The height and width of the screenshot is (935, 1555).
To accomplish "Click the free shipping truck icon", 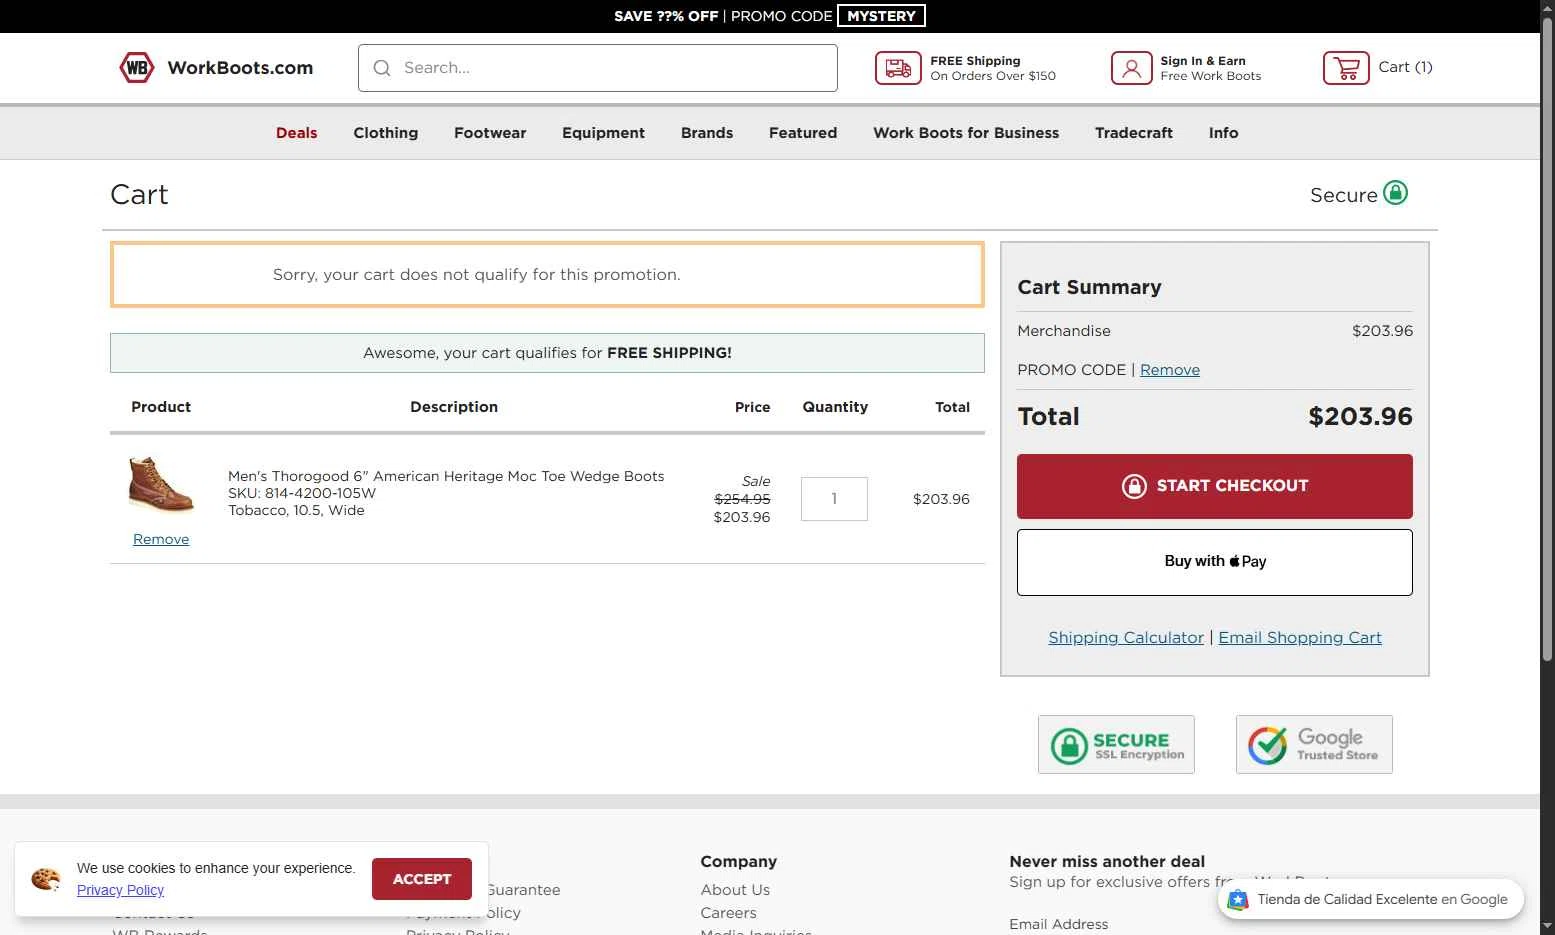I will coord(898,68).
